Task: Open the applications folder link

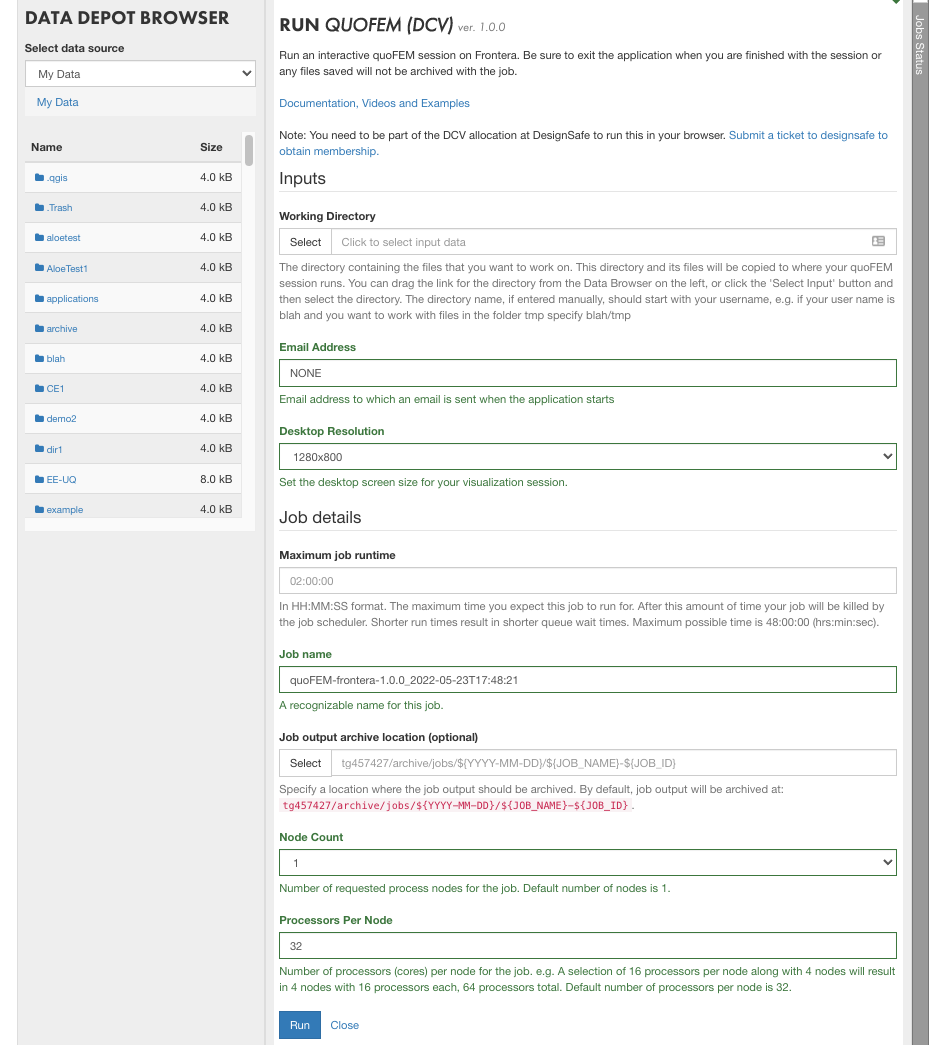Action: coord(72,299)
